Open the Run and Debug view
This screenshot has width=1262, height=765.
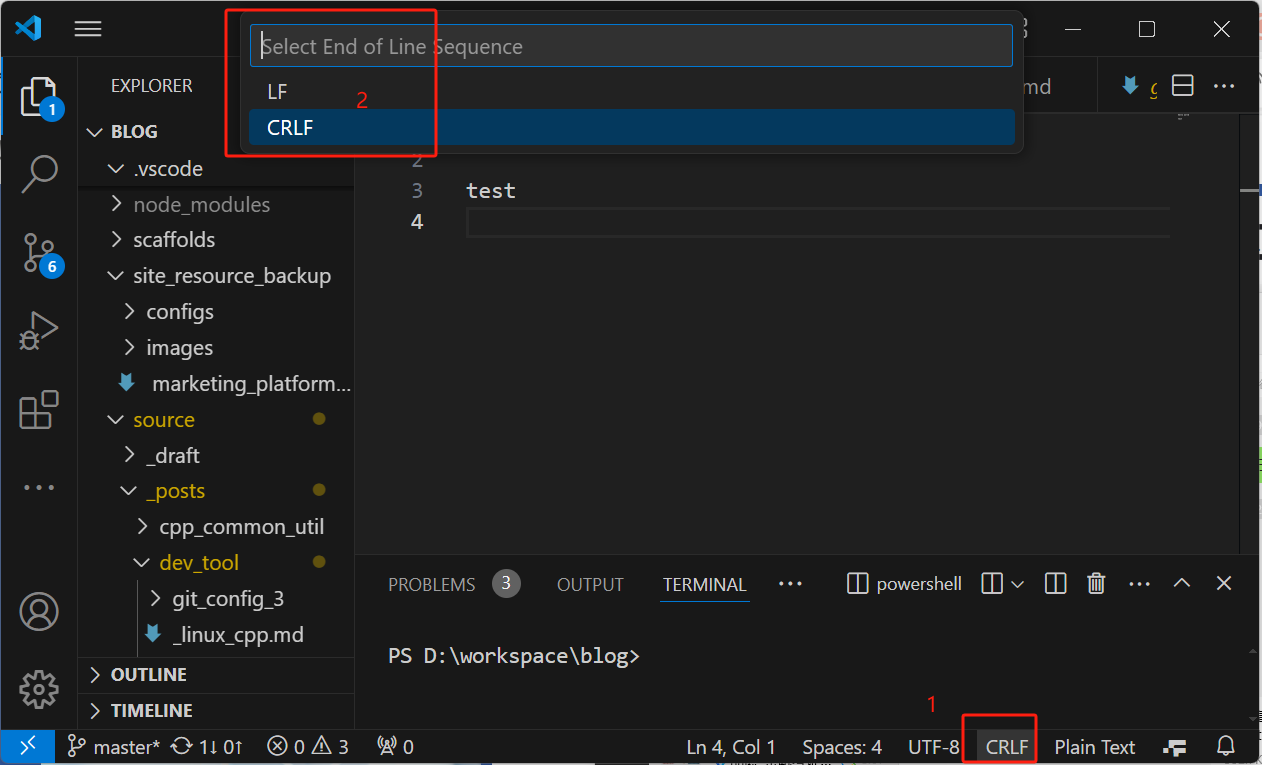coord(39,331)
